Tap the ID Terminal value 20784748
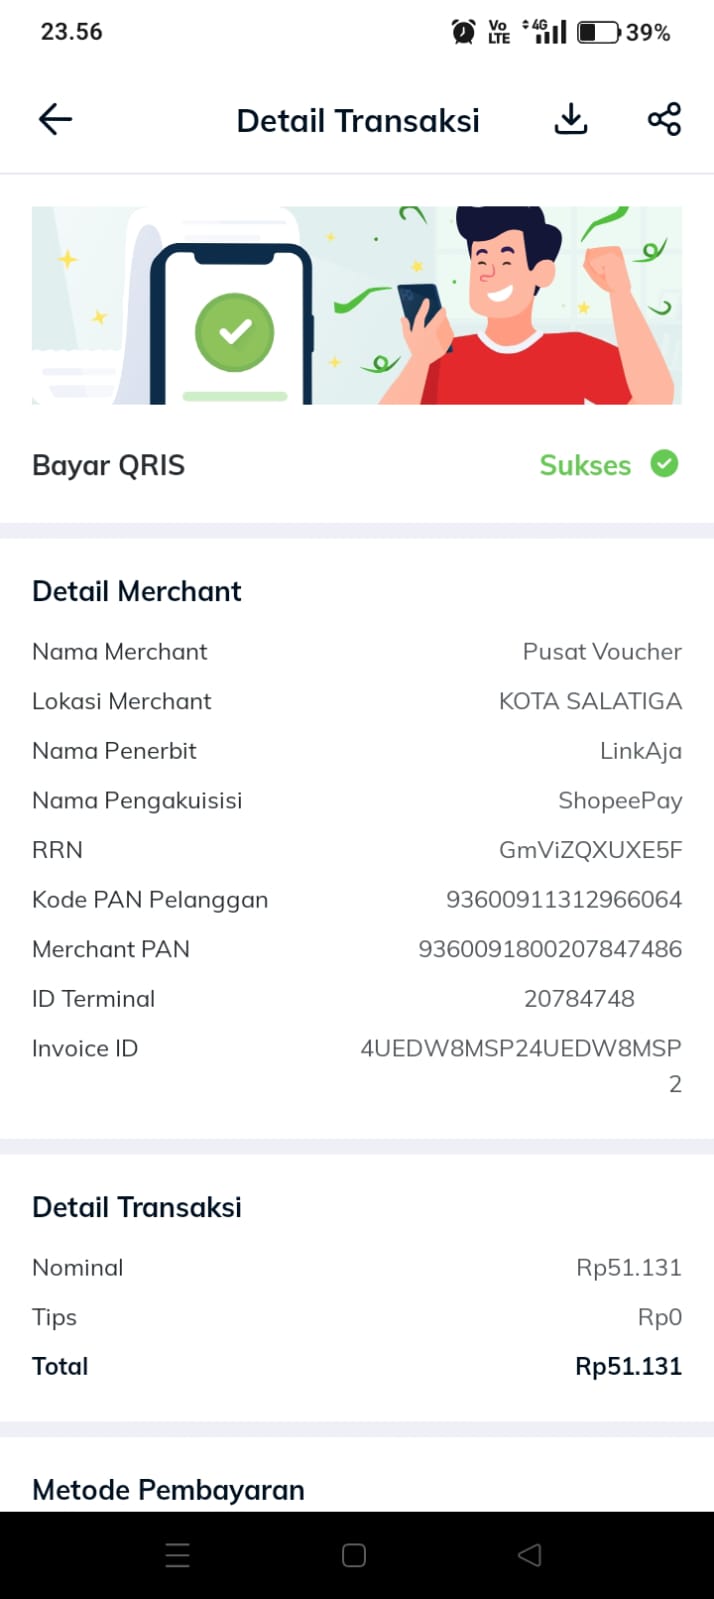This screenshot has width=714, height=1599. tap(579, 998)
